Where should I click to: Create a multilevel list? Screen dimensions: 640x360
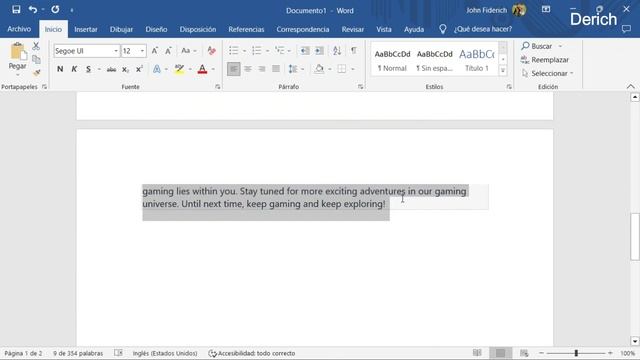coord(280,51)
